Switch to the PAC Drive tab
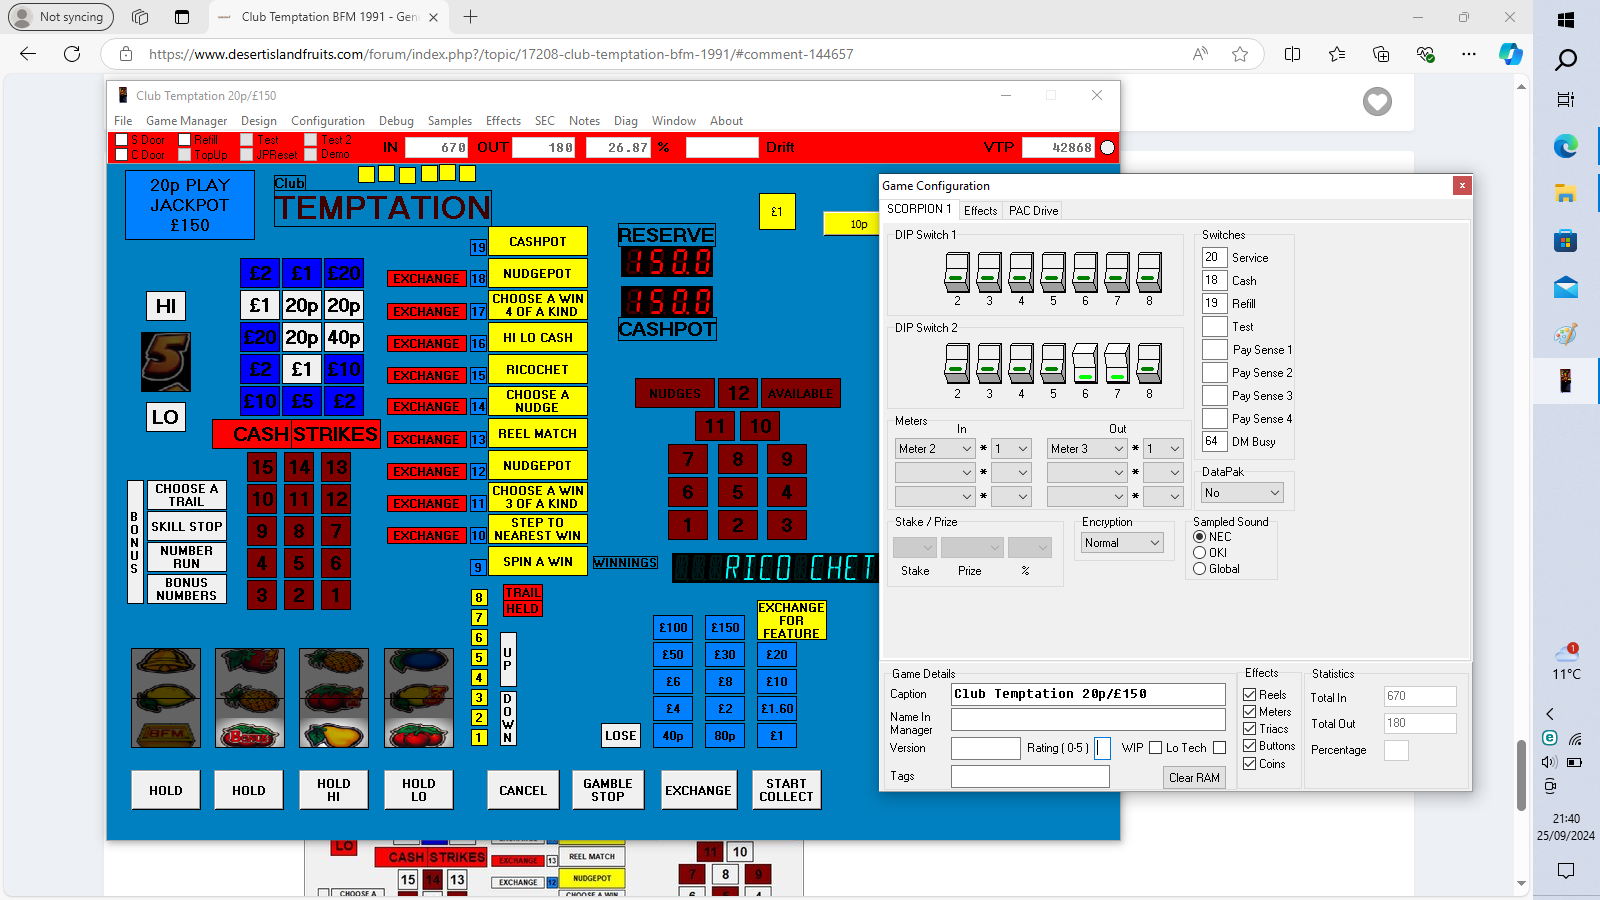Screen dimensions: 1600x900 [1033, 211]
